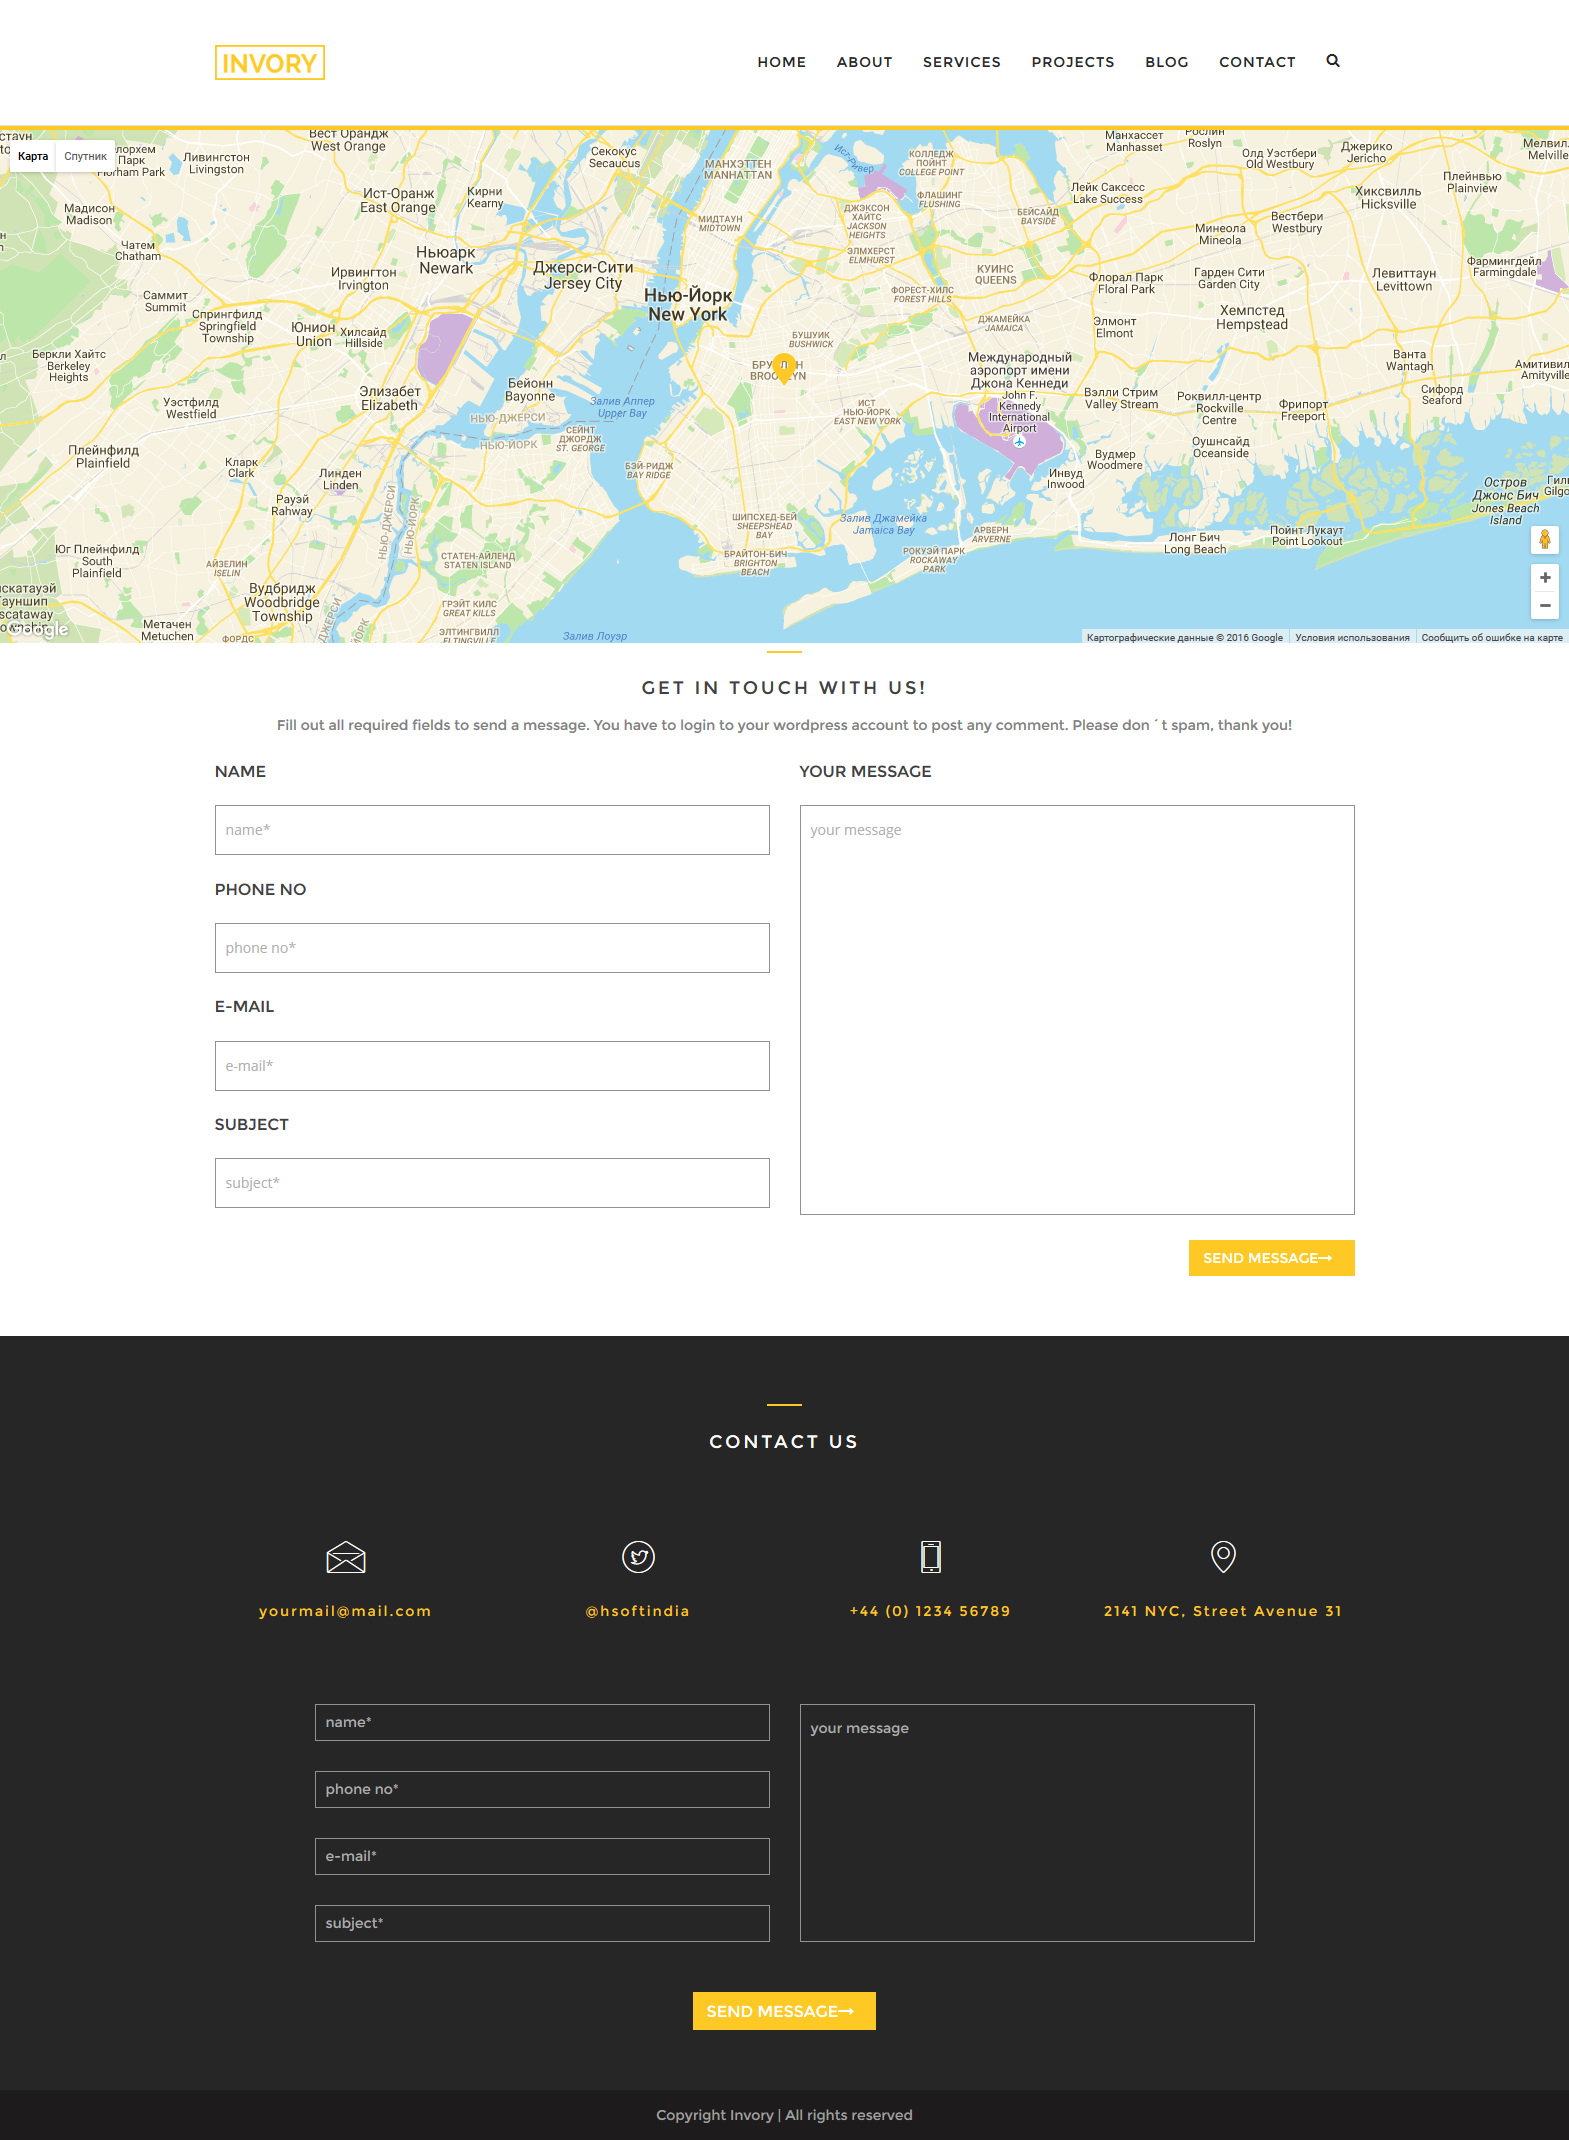The height and width of the screenshot is (2140, 1569).
Task: Click the GET IN TOUCH WITH US! heading
Action: point(784,688)
